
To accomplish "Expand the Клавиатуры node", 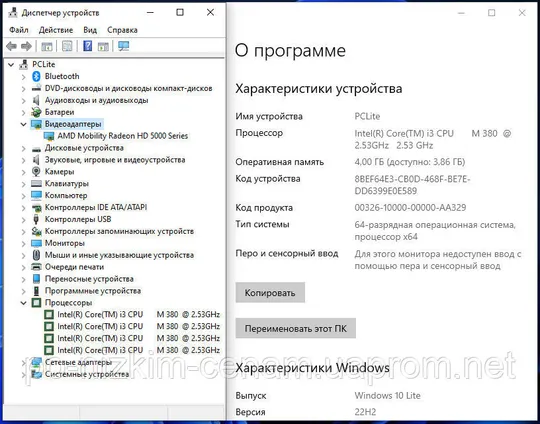I will 23,184.
